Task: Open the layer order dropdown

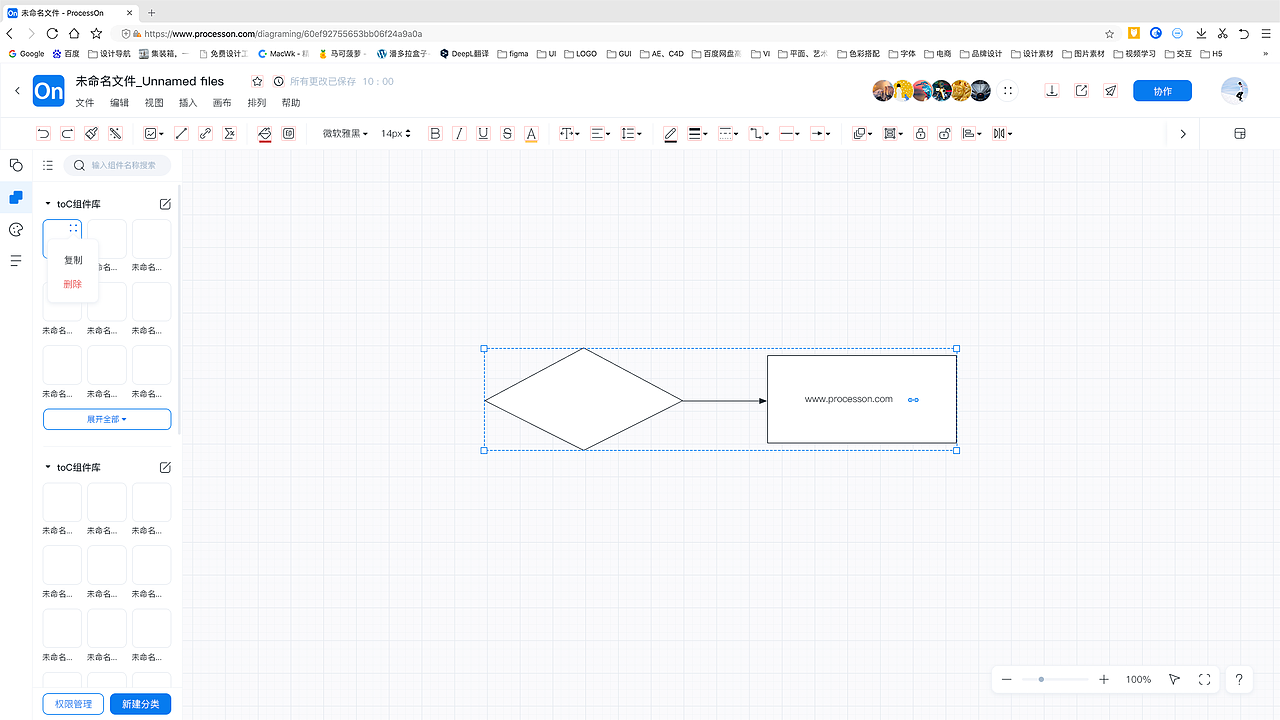Action: pos(862,133)
